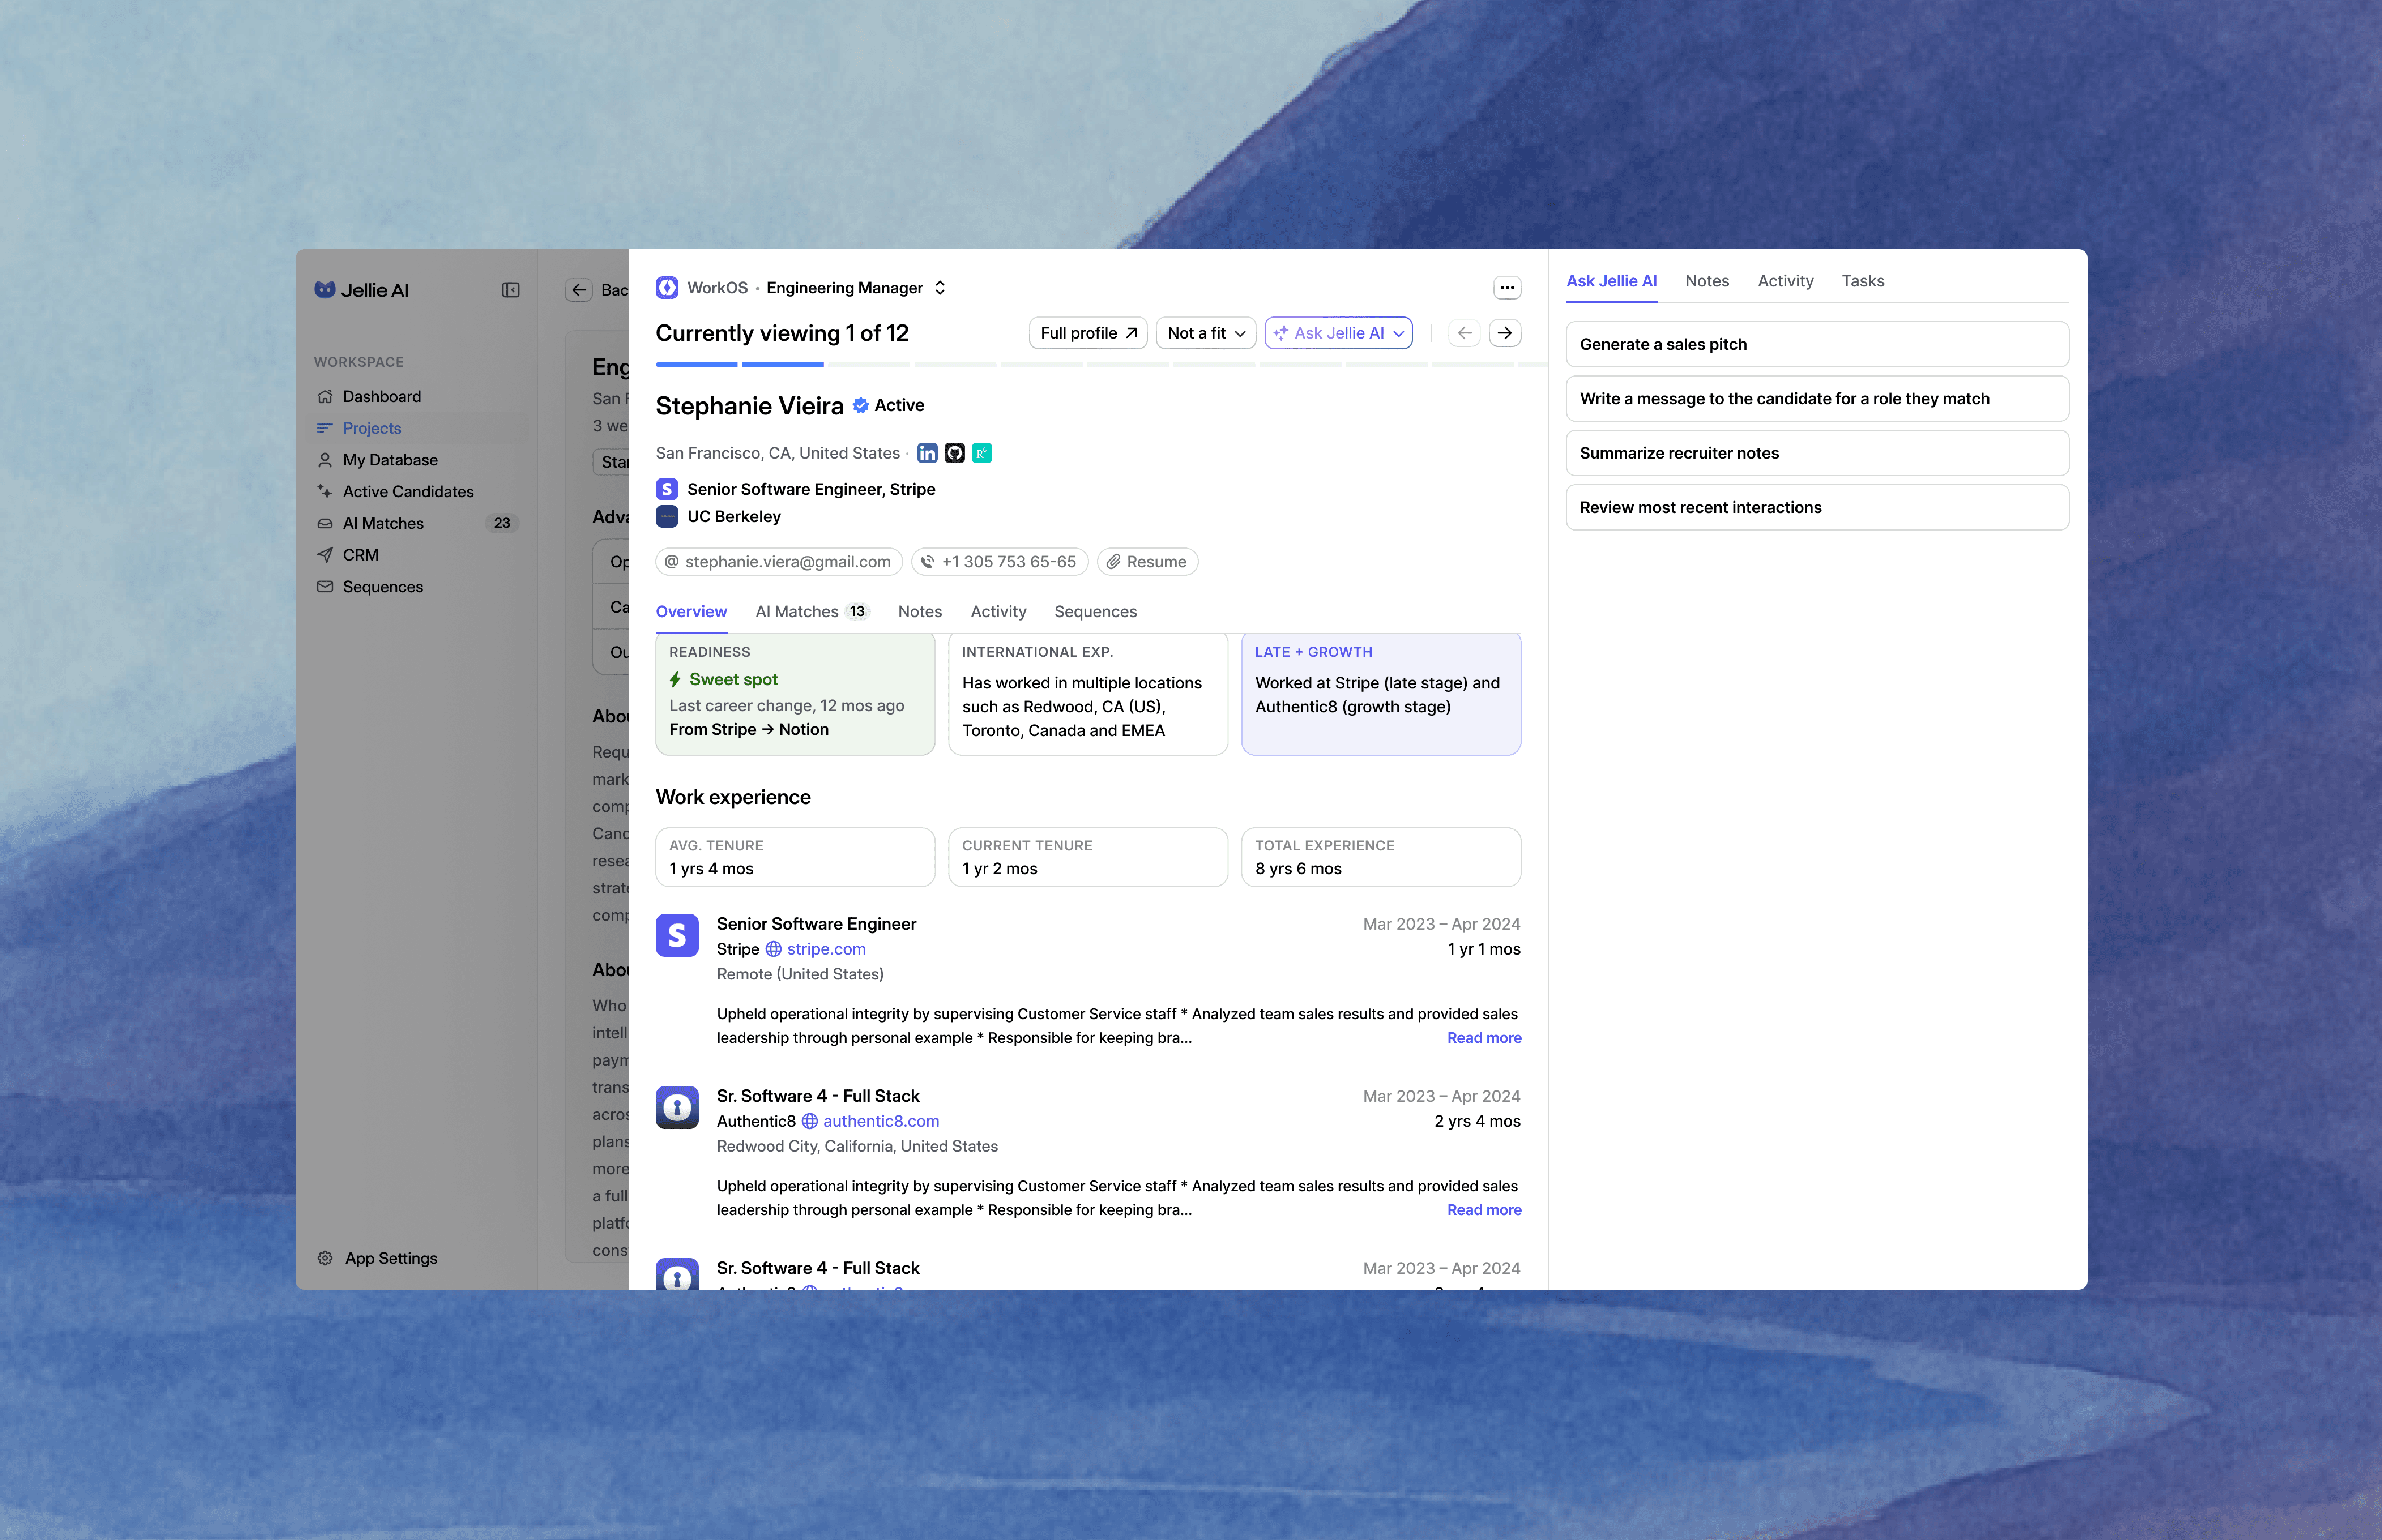Go to previous candidate arrow
Viewport: 2382px width, 1540px height.
(1464, 333)
